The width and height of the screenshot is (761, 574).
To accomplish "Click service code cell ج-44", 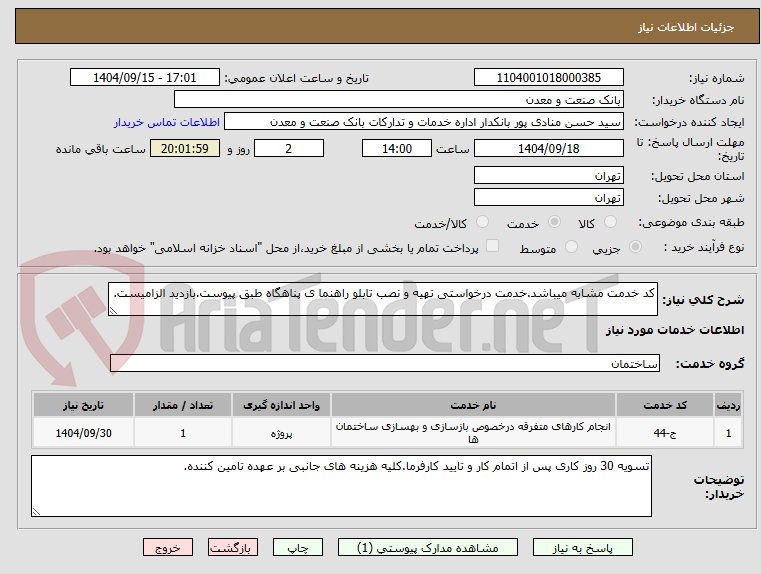I will coord(664,432).
